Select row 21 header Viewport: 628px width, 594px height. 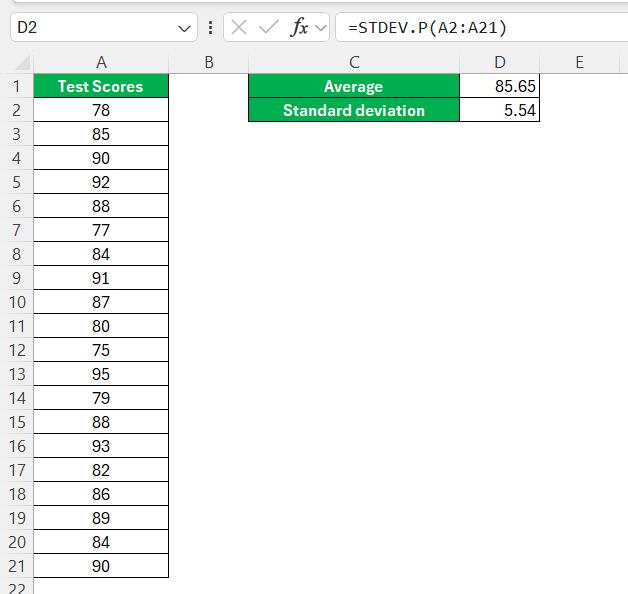tap(17, 566)
